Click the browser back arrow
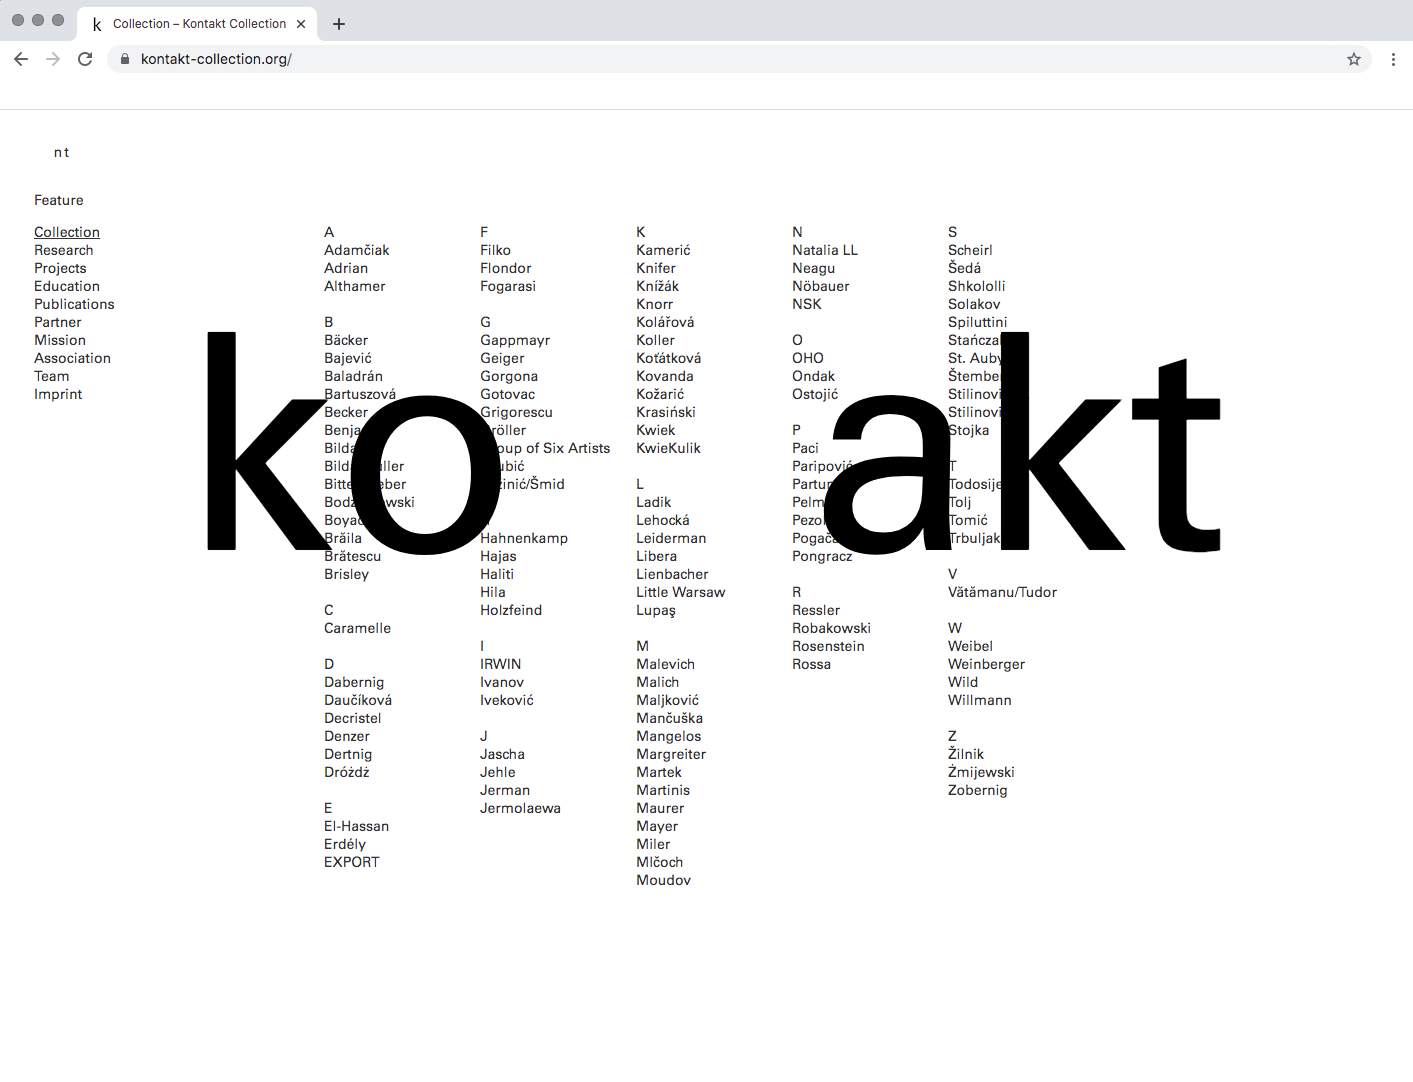Image resolution: width=1413 pixels, height=1082 pixels. point(21,59)
